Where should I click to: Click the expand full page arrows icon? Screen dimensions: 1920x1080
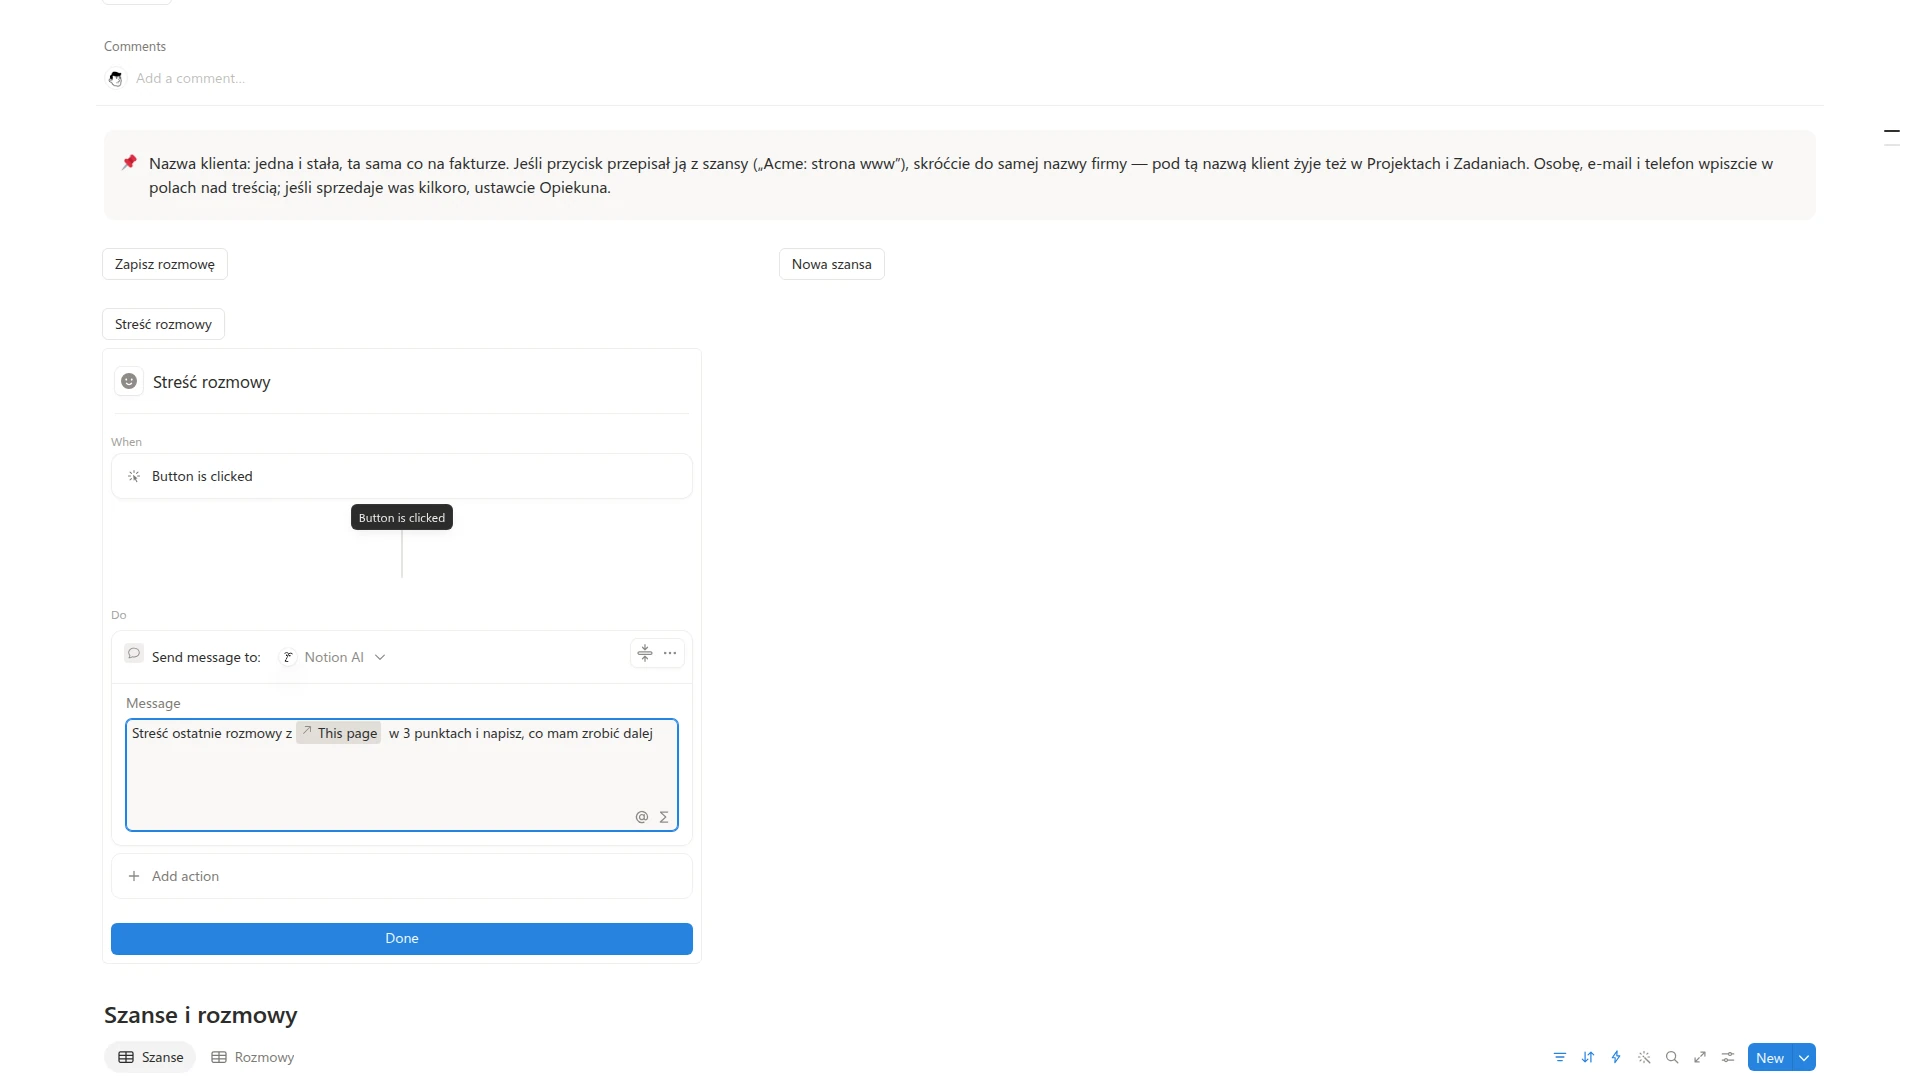point(1700,1057)
